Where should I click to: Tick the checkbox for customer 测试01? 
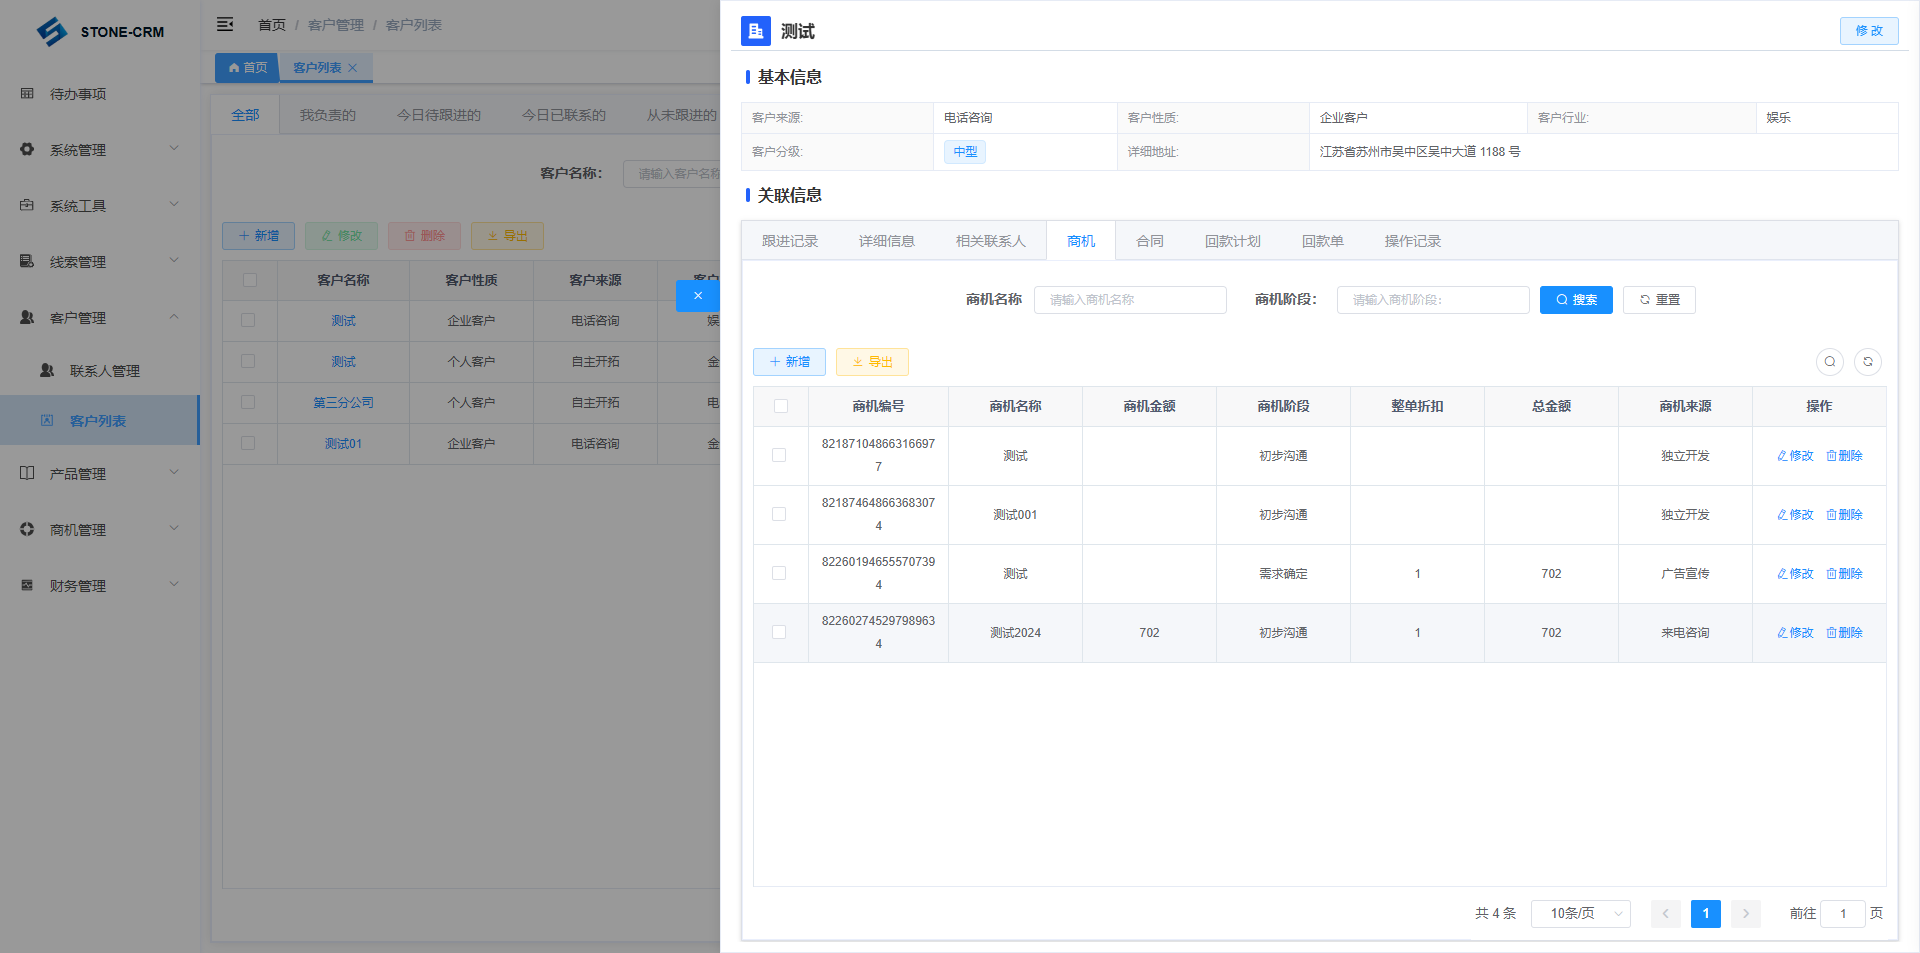(248, 443)
